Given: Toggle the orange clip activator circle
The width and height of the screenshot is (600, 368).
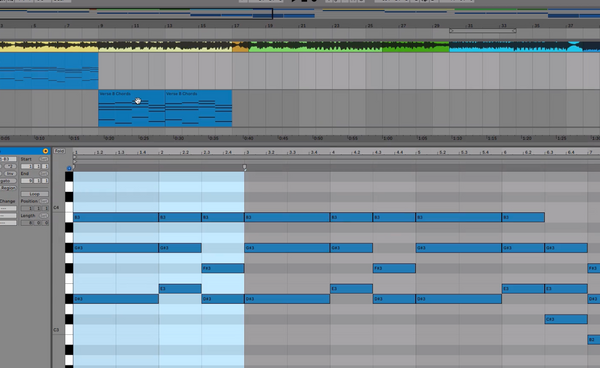Looking at the screenshot, I should [46, 151].
